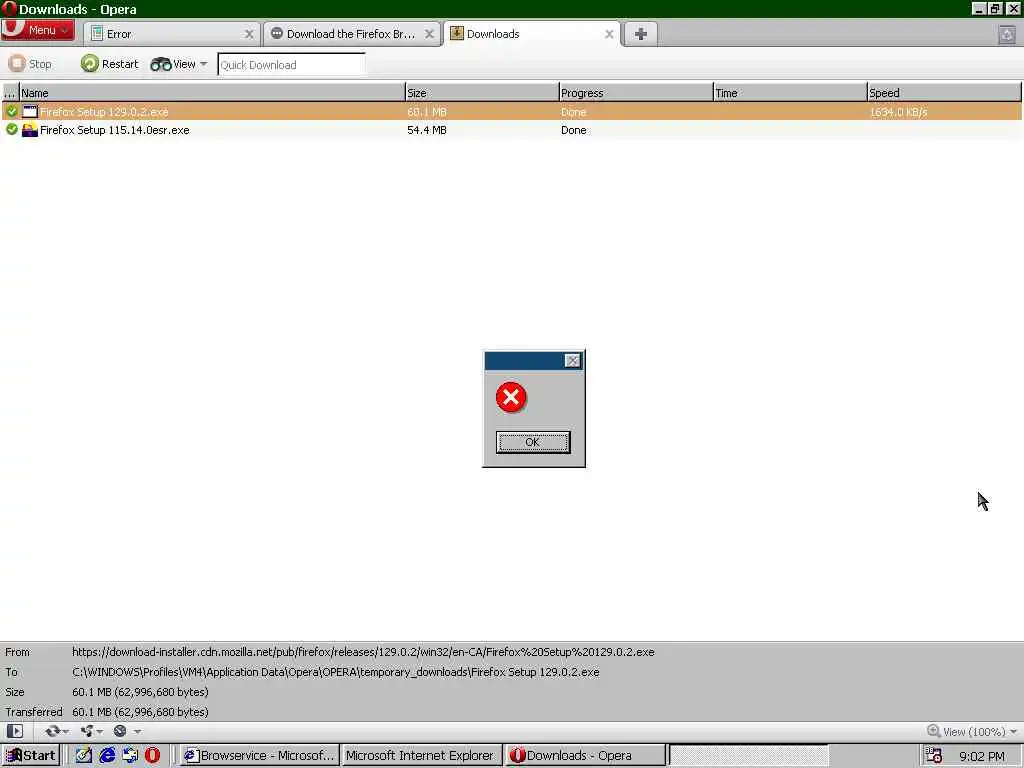The height and width of the screenshot is (768, 1024).
Task: Focus the Quick Download input field
Action: coord(291,65)
